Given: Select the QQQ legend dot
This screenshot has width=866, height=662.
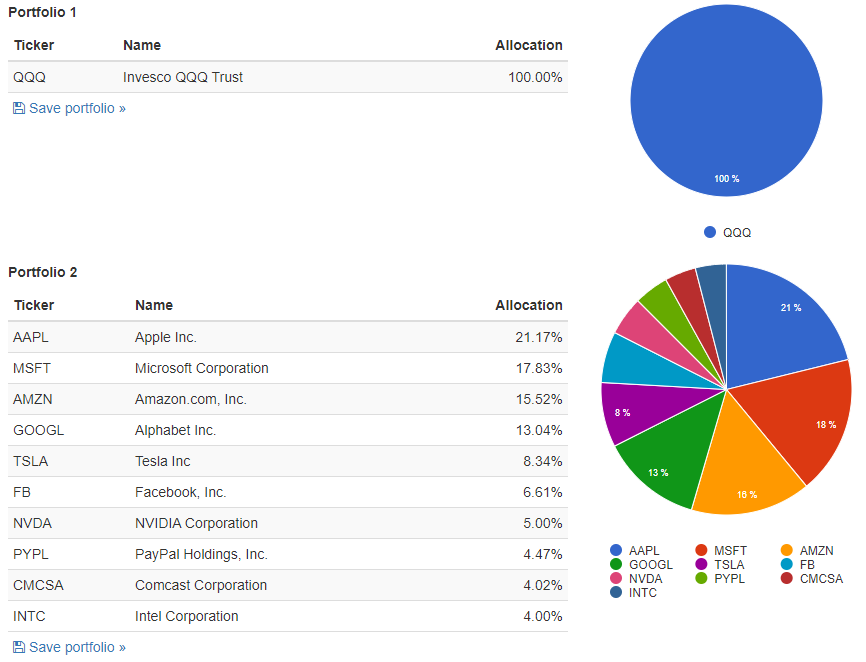Looking at the screenshot, I should click(710, 232).
